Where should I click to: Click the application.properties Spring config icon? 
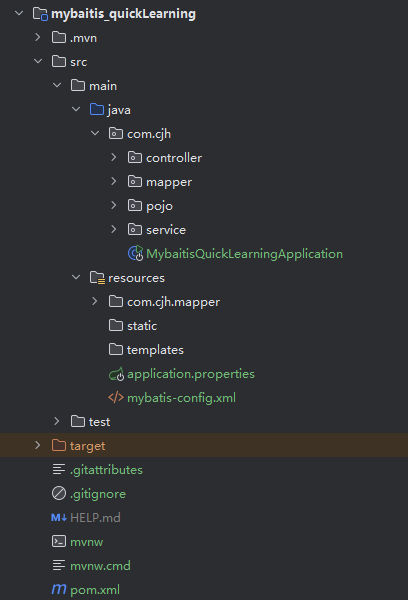(x=116, y=374)
